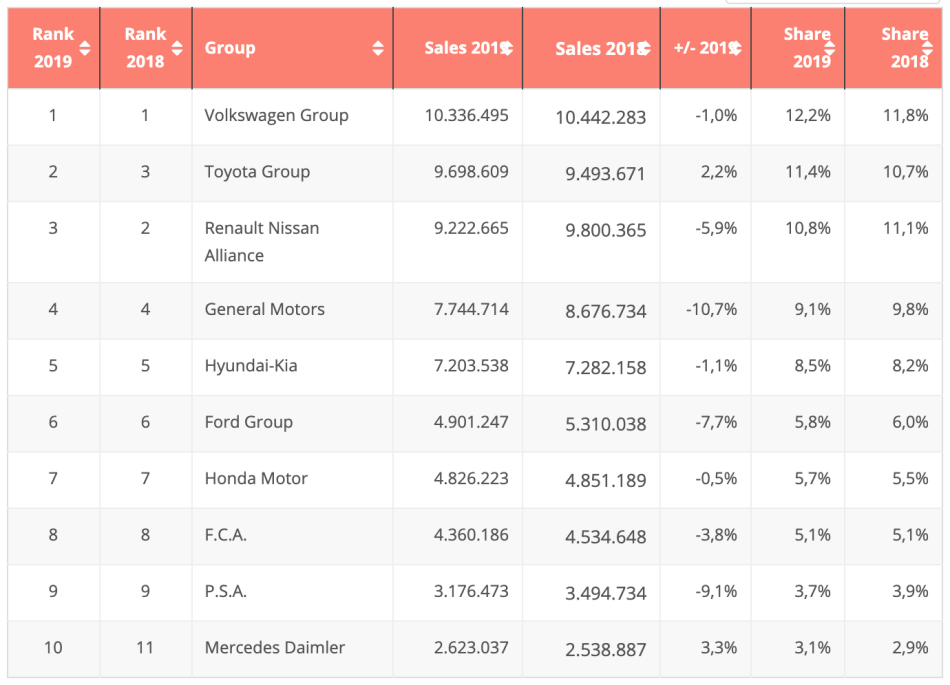The height and width of the screenshot is (685, 950).
Task: Click Volkswagen 2019 sales value 10.336.495
Action: pos(467,115)
